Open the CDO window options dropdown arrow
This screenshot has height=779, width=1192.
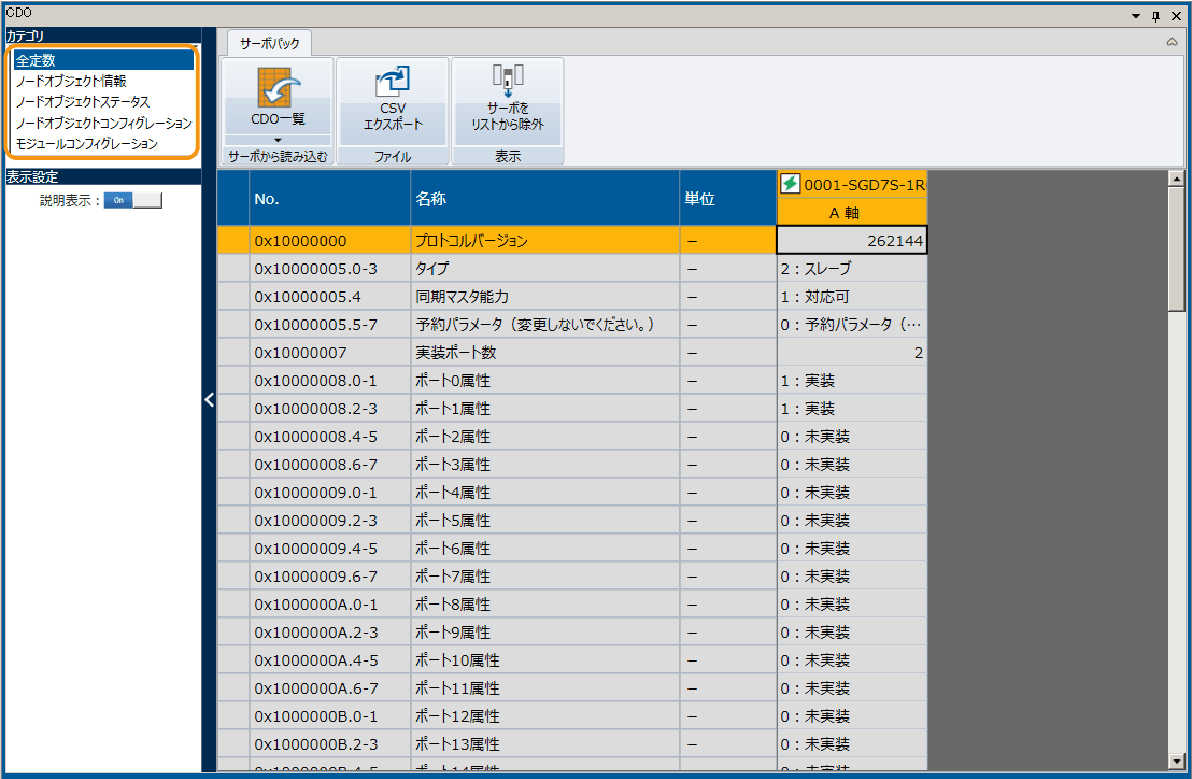pyautogui.click(x=1136, y=16)
